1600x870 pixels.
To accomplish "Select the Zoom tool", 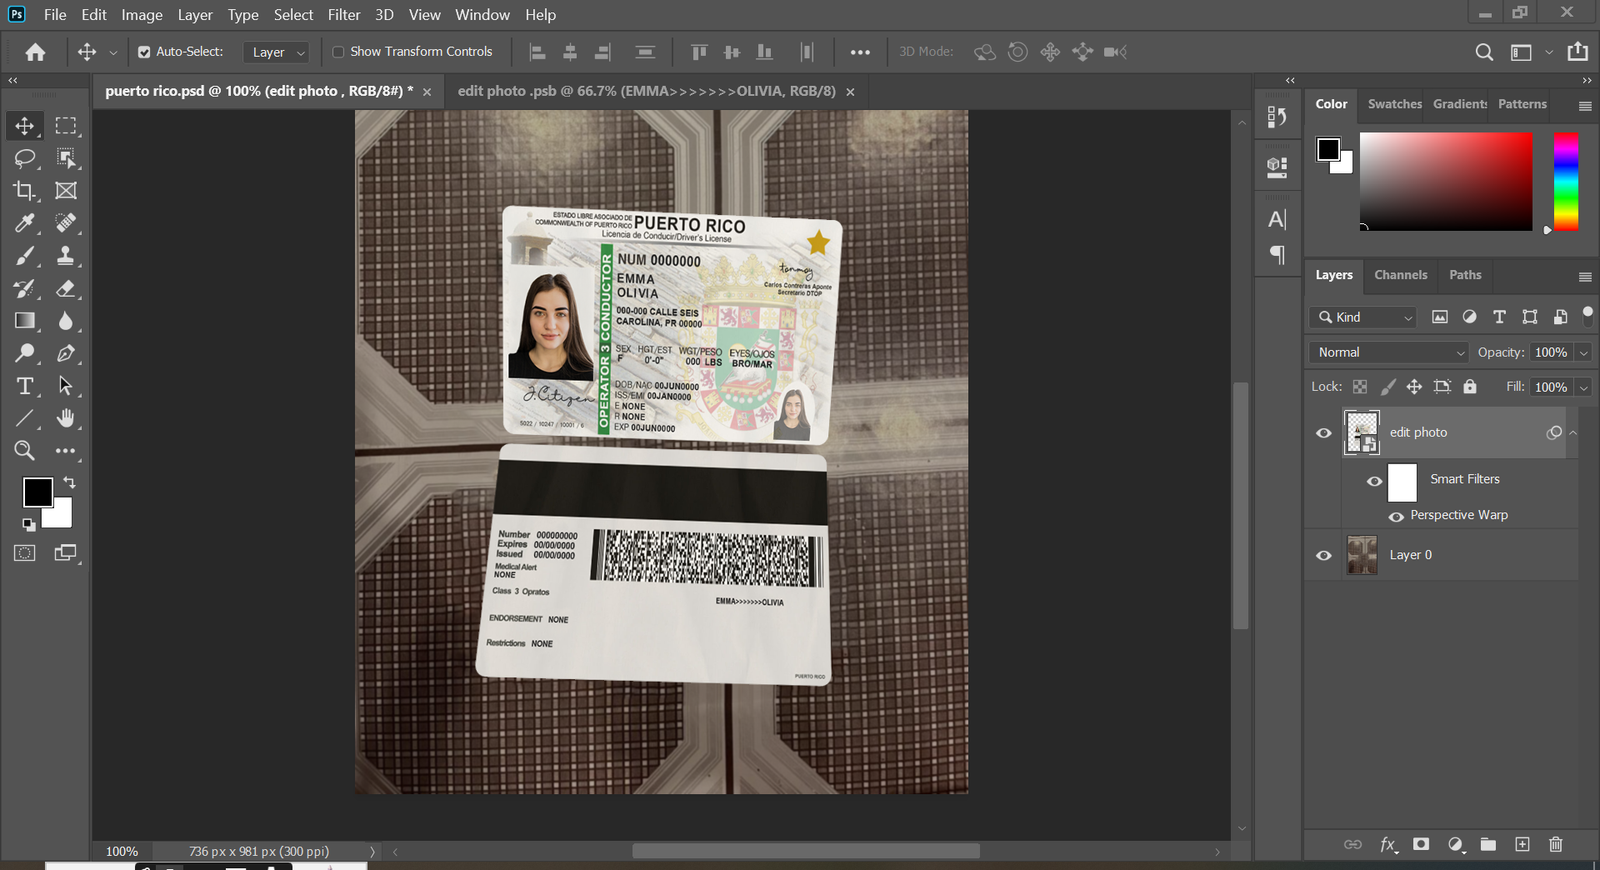I will [24, 451].
